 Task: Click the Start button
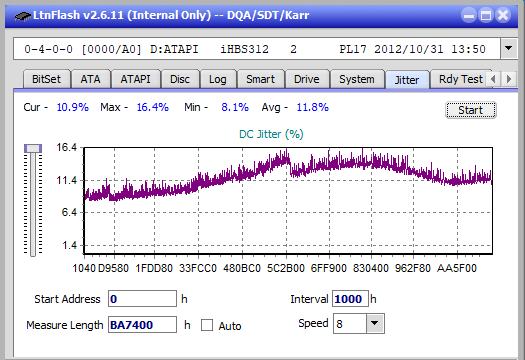471,110
